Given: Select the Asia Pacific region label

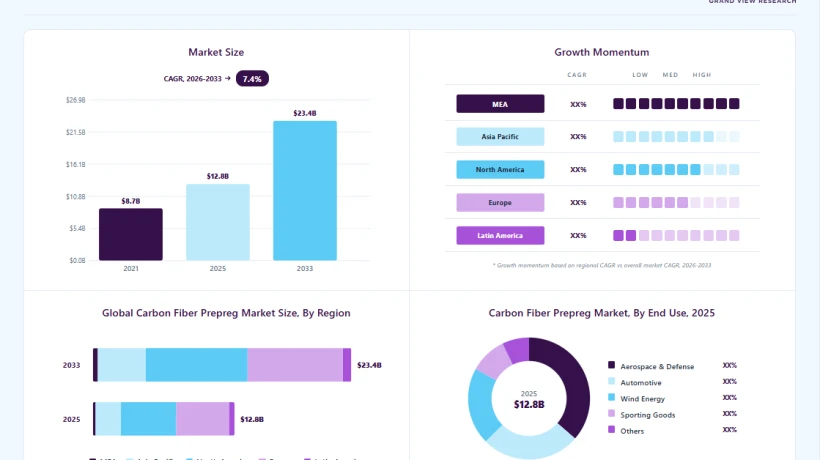Looking at the screenshot, I should point(500,136).
